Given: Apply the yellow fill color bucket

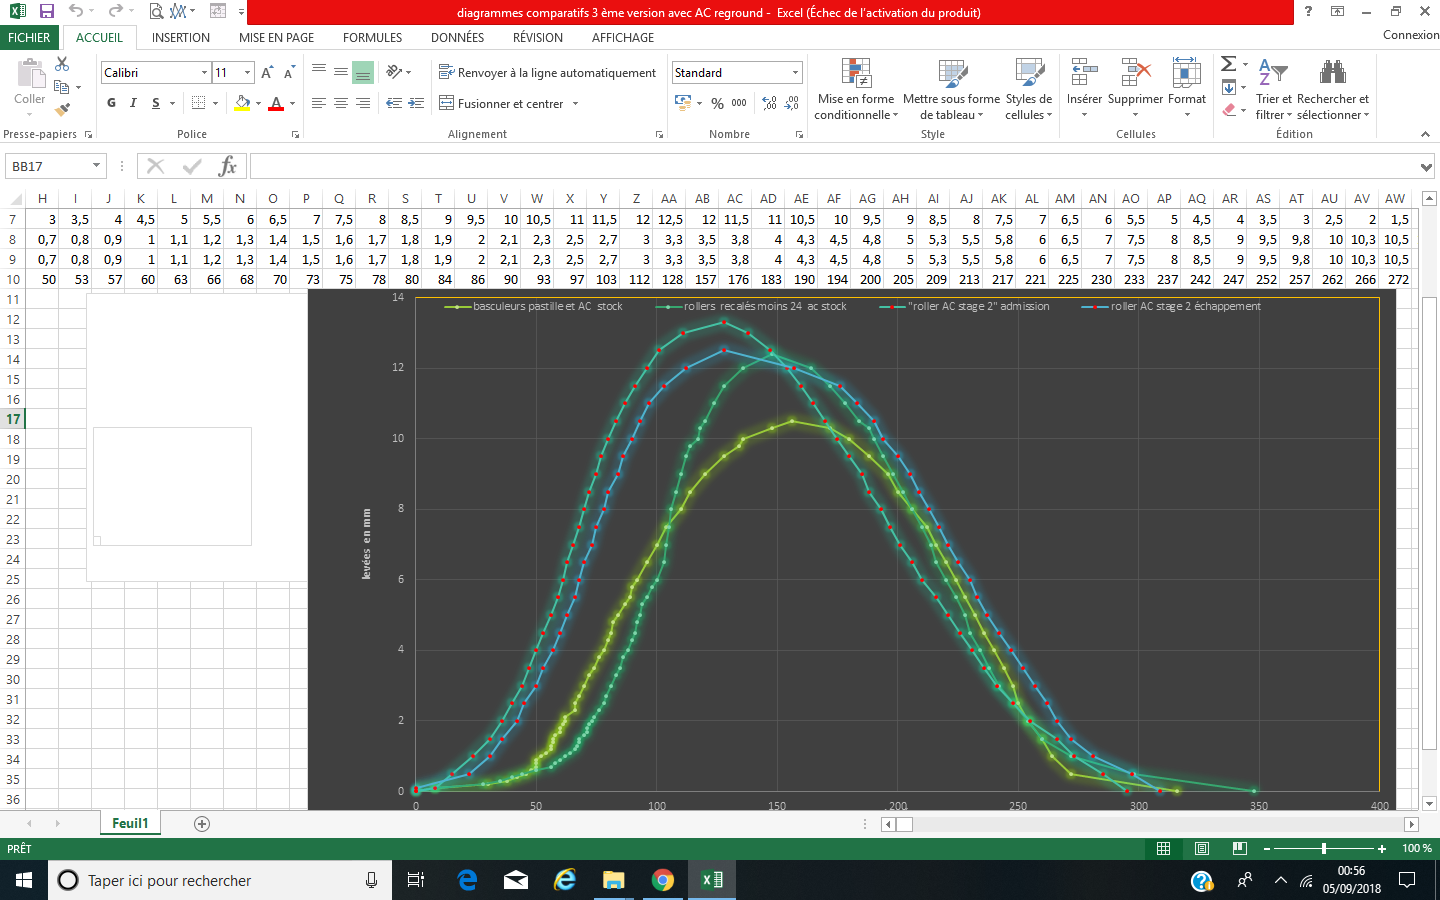Looking at the screenshot, I should (242, 103).
